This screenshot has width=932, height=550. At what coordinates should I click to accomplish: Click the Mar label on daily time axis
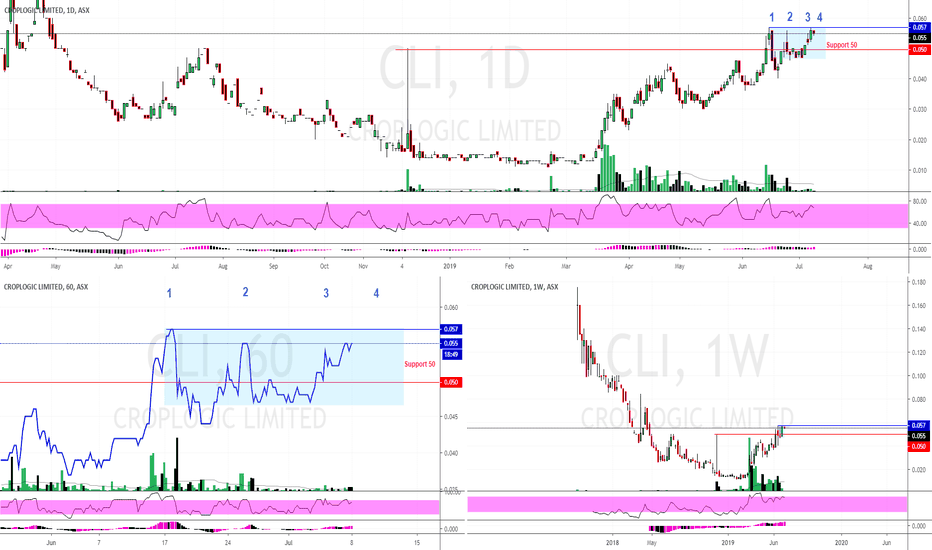566,266
